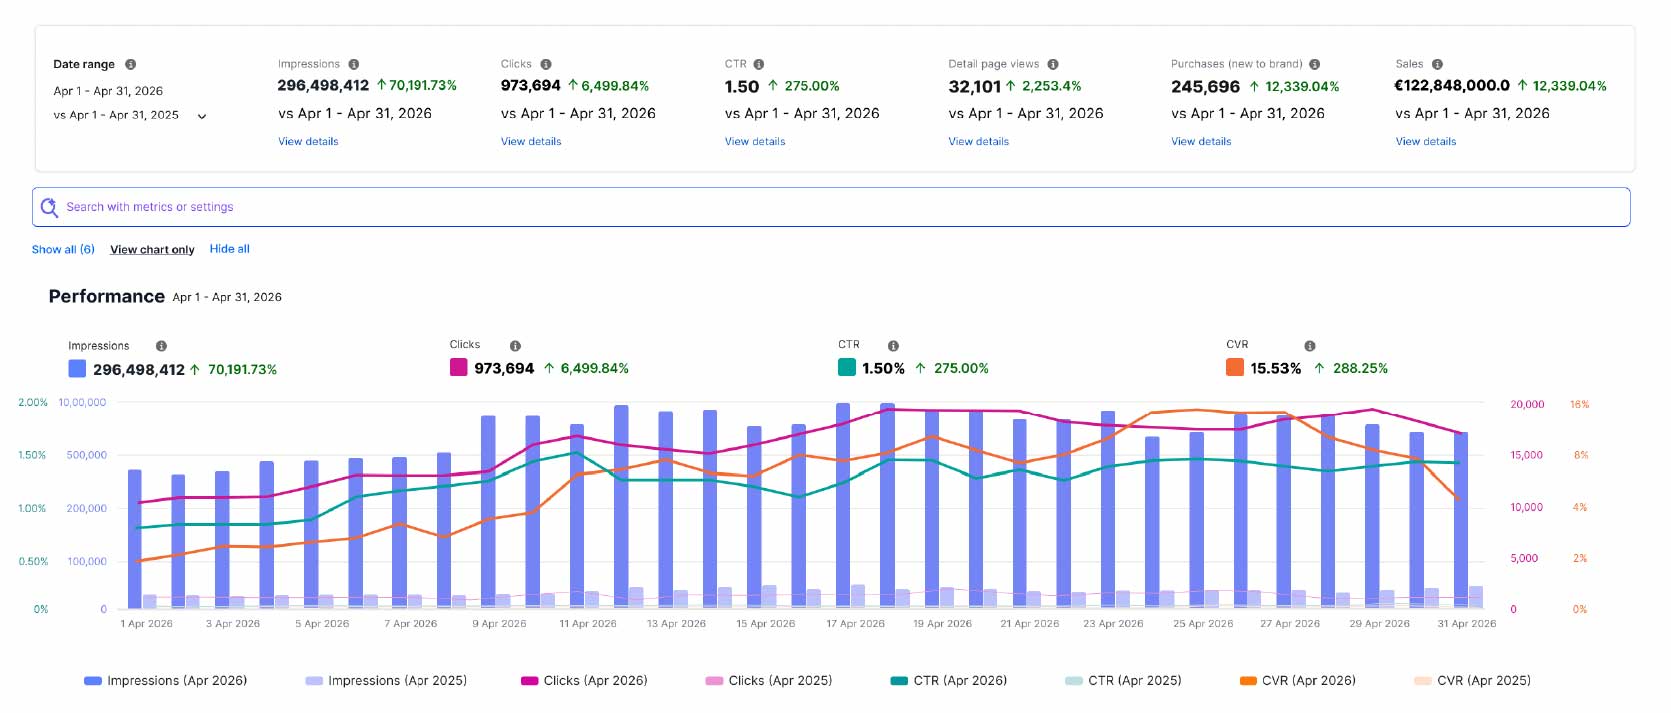Click the teal CTR color swatch above chart
Viewport: 1671px width, 713px height.
coord(847,367)
